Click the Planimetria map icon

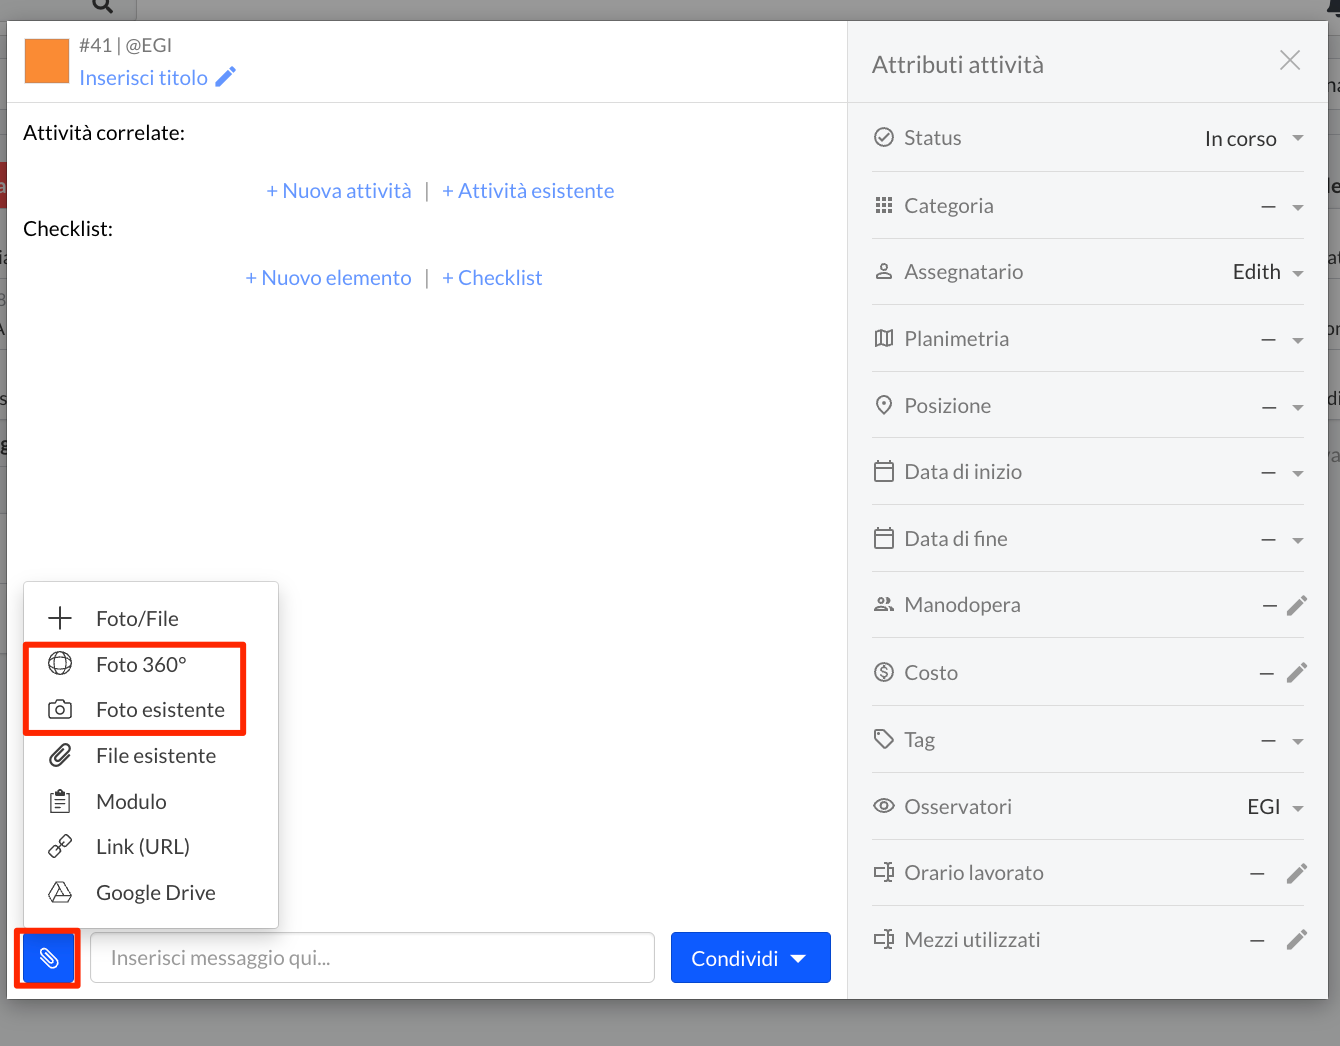coord(884,338)
